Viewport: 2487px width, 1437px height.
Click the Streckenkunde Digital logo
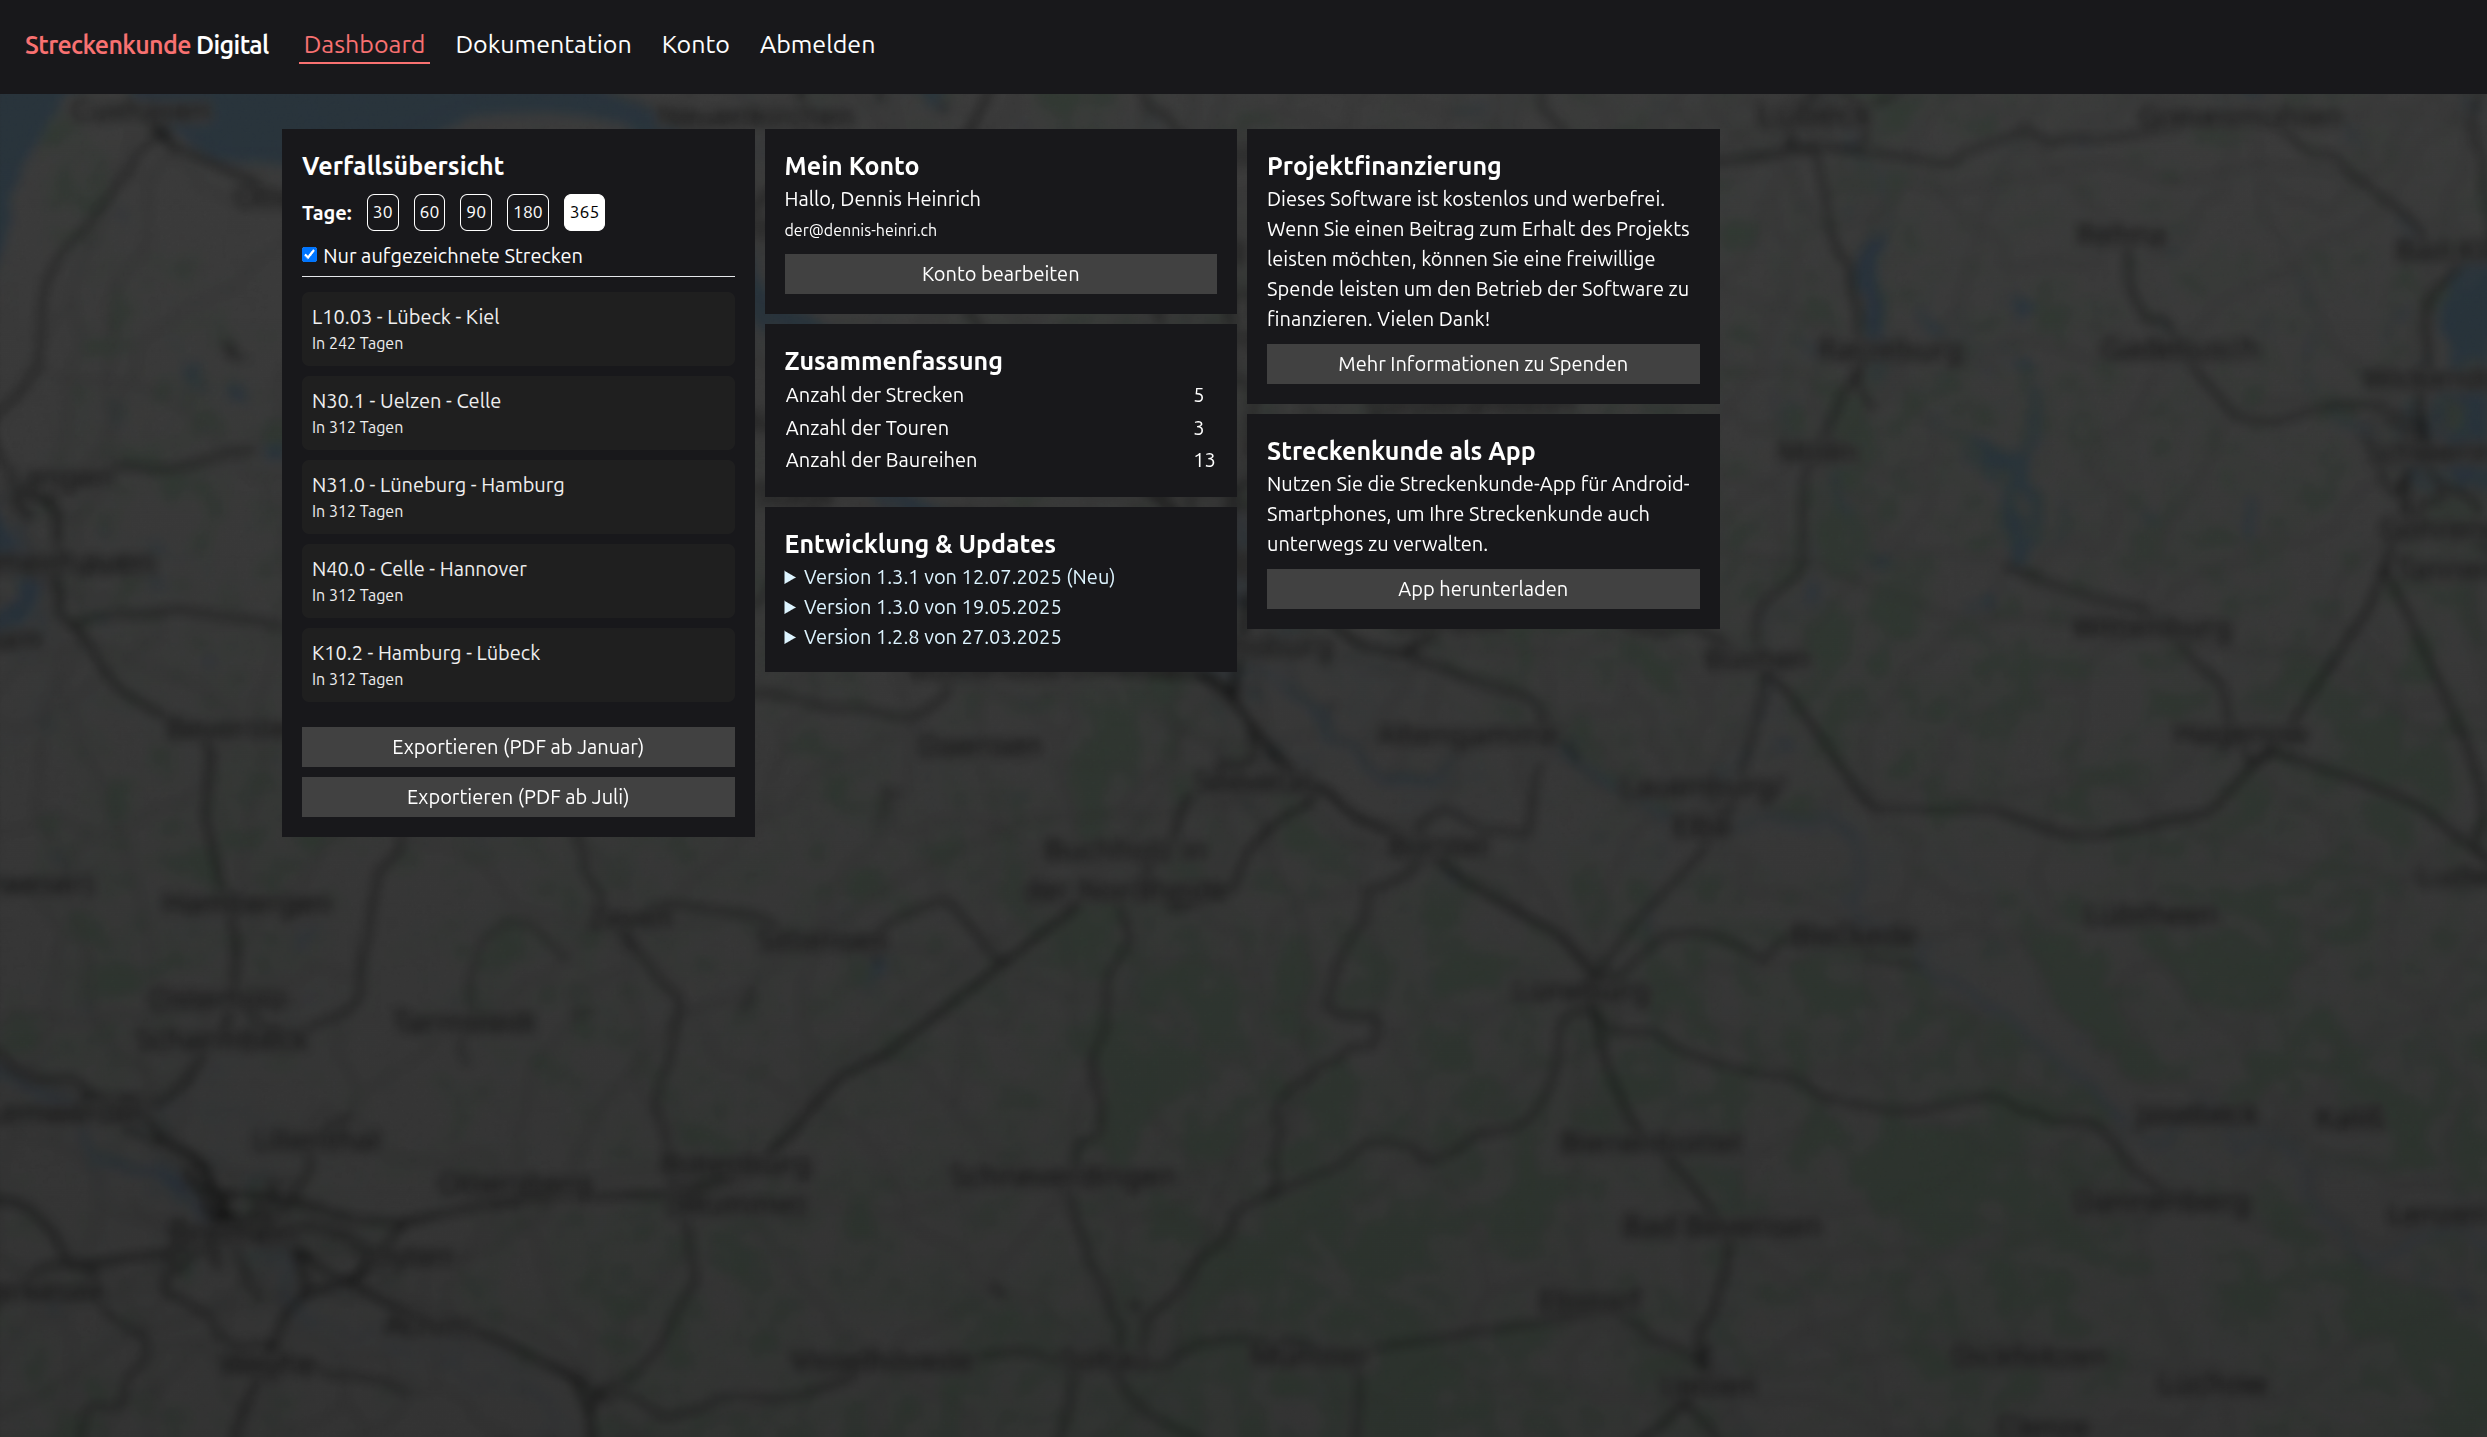point(145,44)
